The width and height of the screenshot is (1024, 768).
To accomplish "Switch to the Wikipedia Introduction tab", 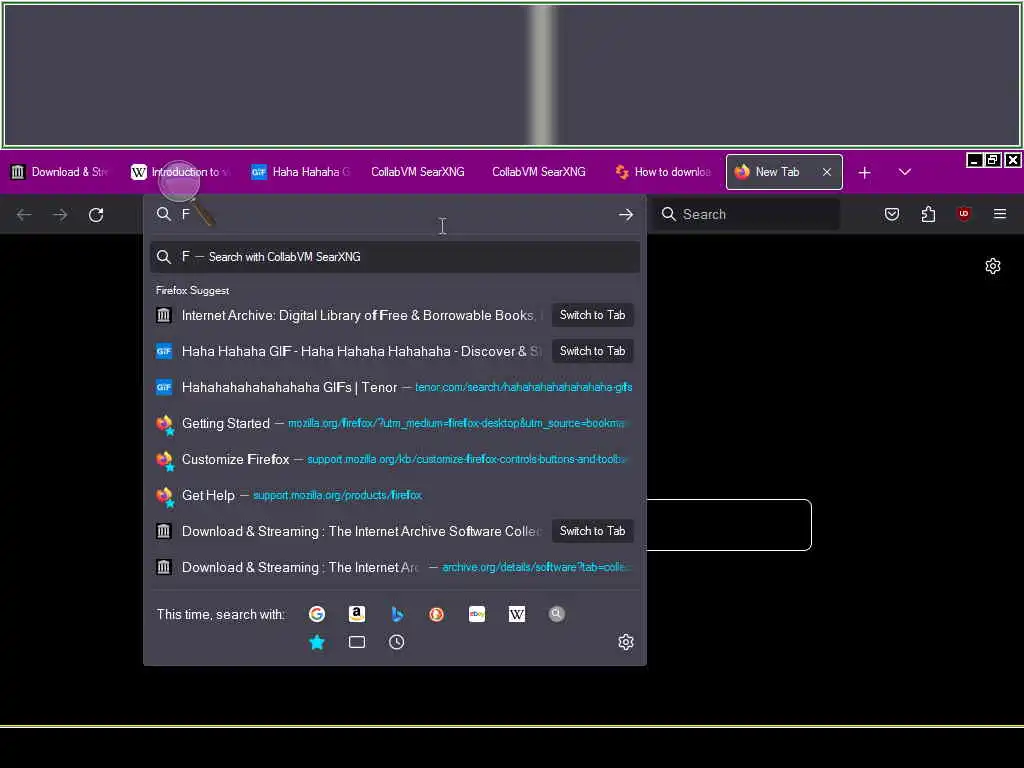I will pyautogui.click(x=181, y=172).
